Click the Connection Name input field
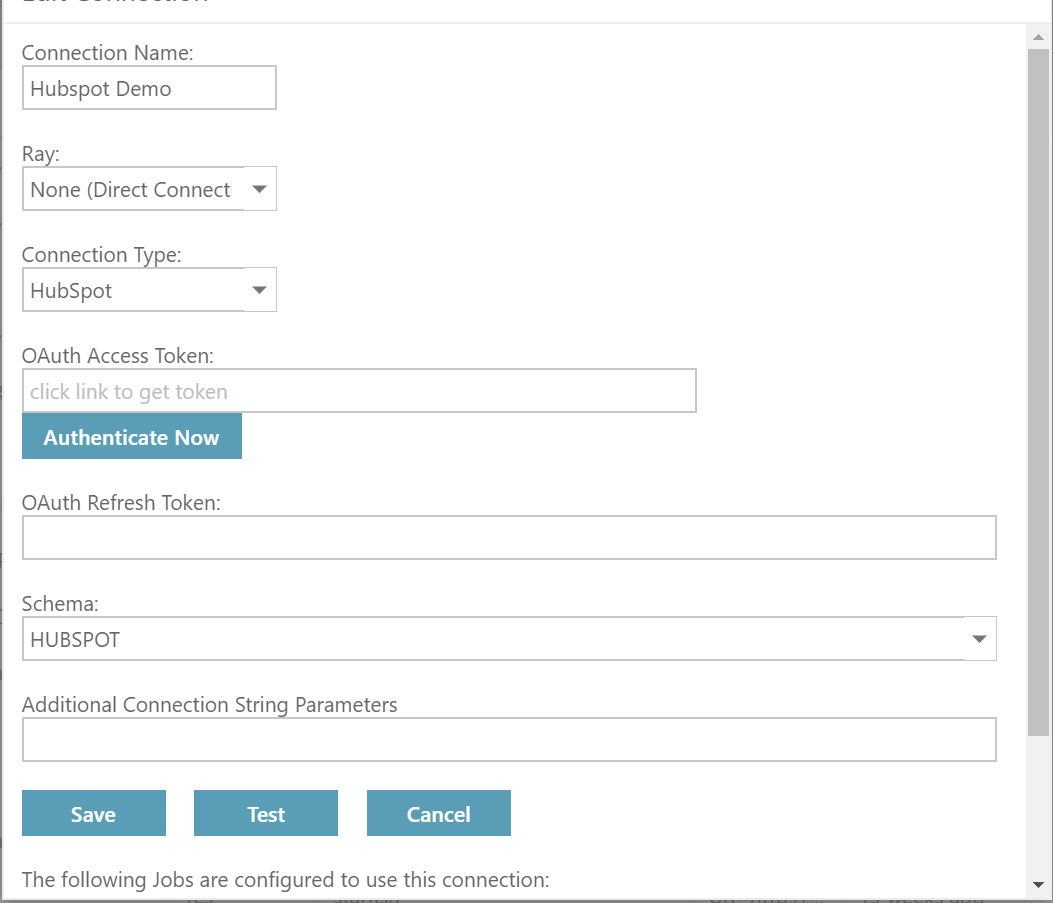The width and height of the screenshot is (1053, 903). 149,88
